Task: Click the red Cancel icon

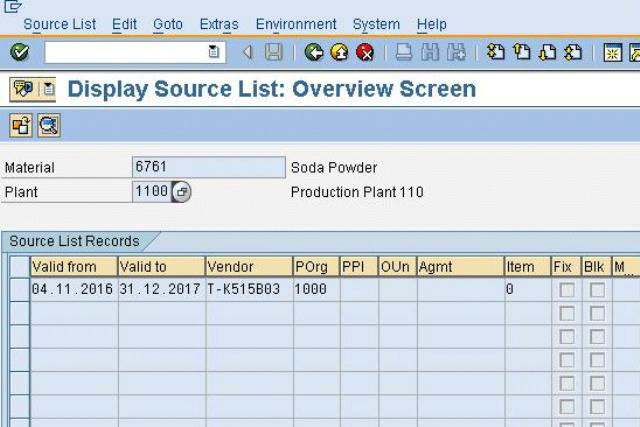Action: [365, 52]
